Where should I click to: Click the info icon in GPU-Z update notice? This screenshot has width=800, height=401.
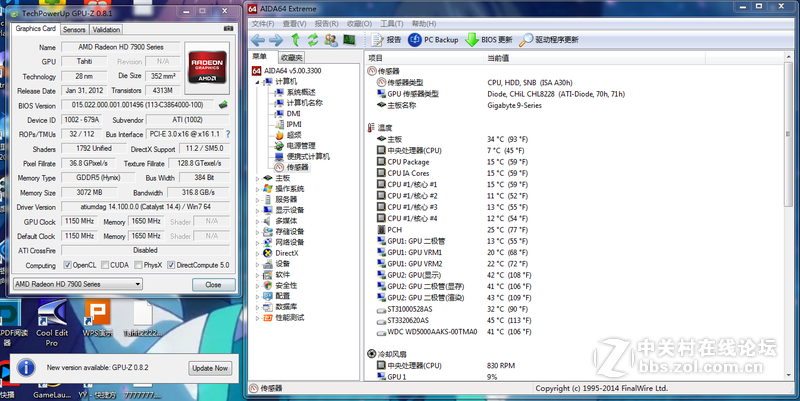pyautogui.click(x=26, y=367)
